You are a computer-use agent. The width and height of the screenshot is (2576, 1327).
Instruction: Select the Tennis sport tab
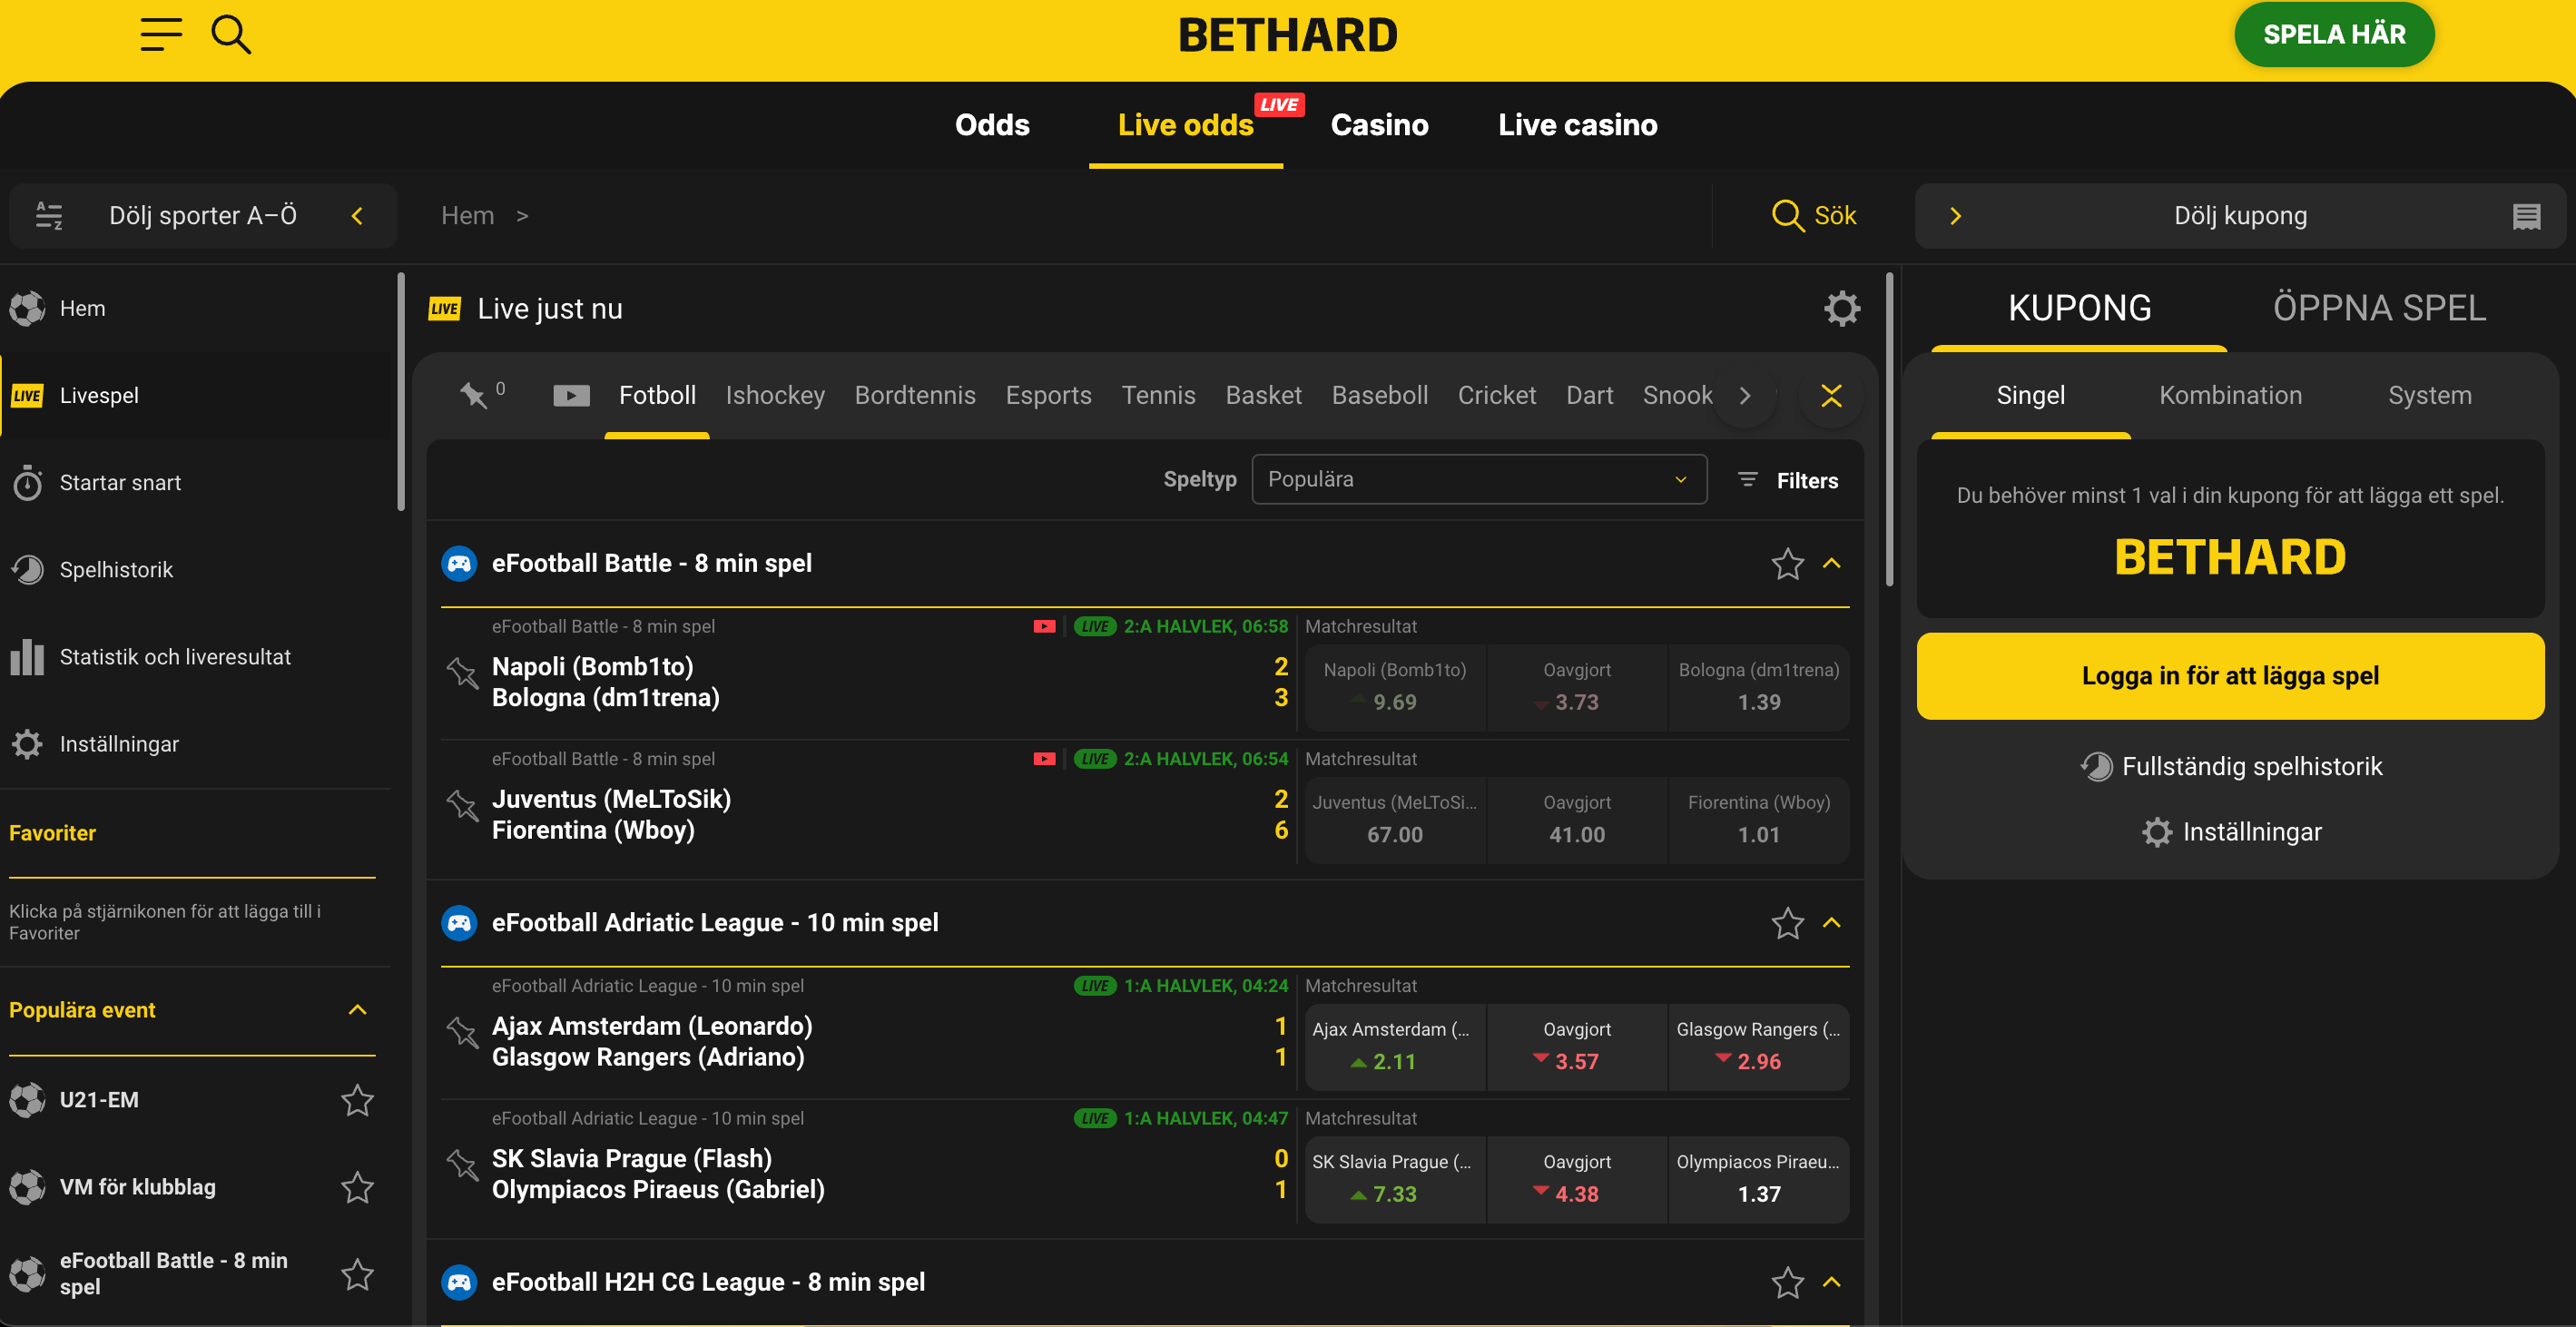point(1158,395)
